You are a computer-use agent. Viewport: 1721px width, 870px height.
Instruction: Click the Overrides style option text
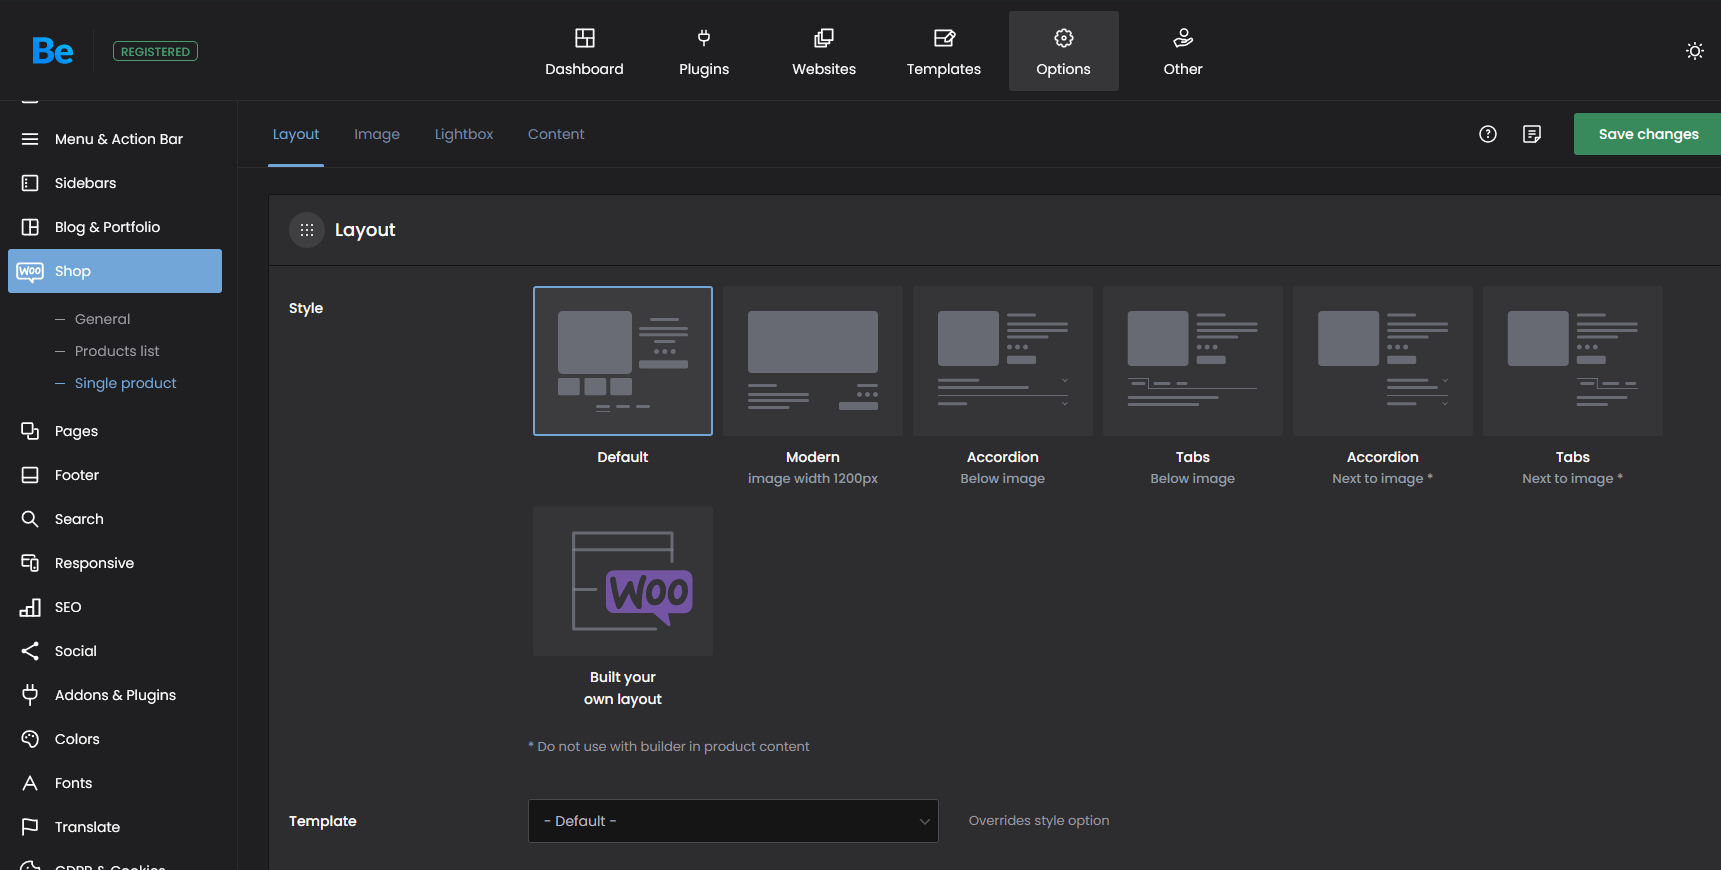click(x=1039, y=821)
